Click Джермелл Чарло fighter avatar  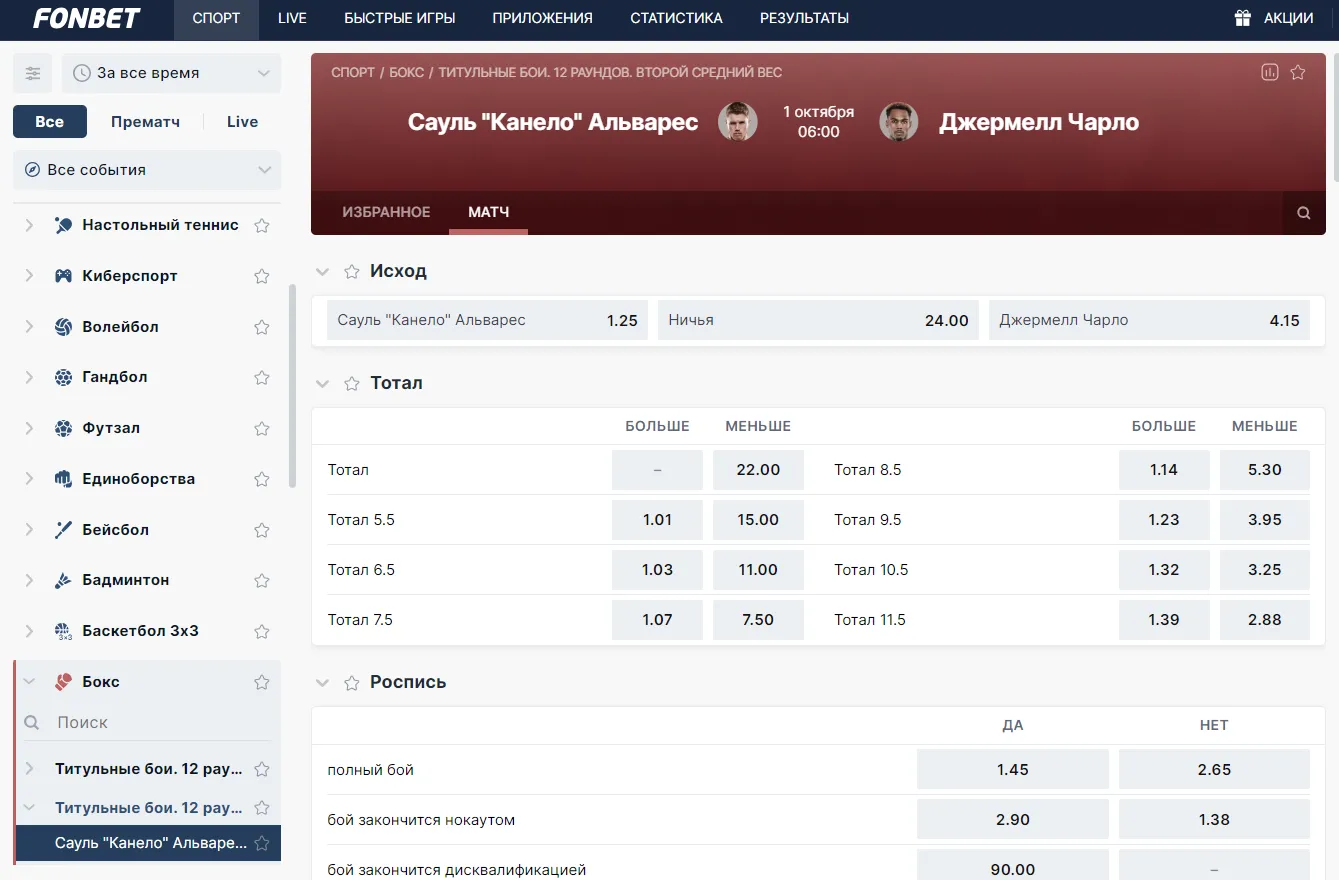898,122
